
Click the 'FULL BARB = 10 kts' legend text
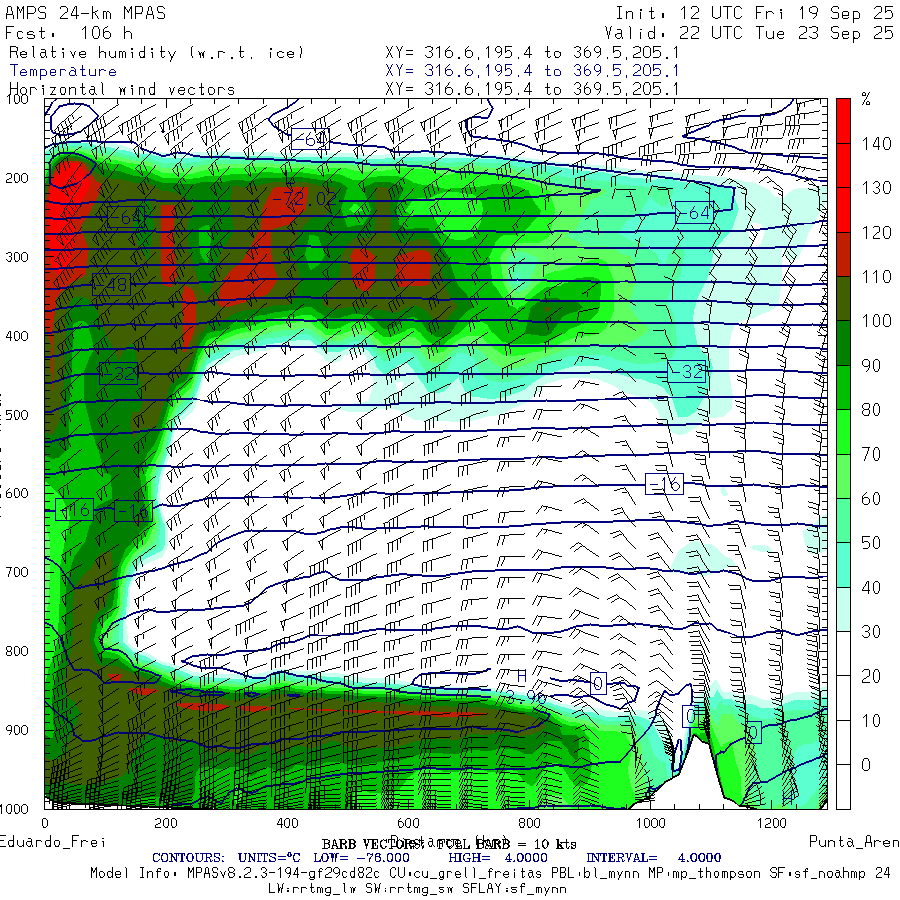506,844
